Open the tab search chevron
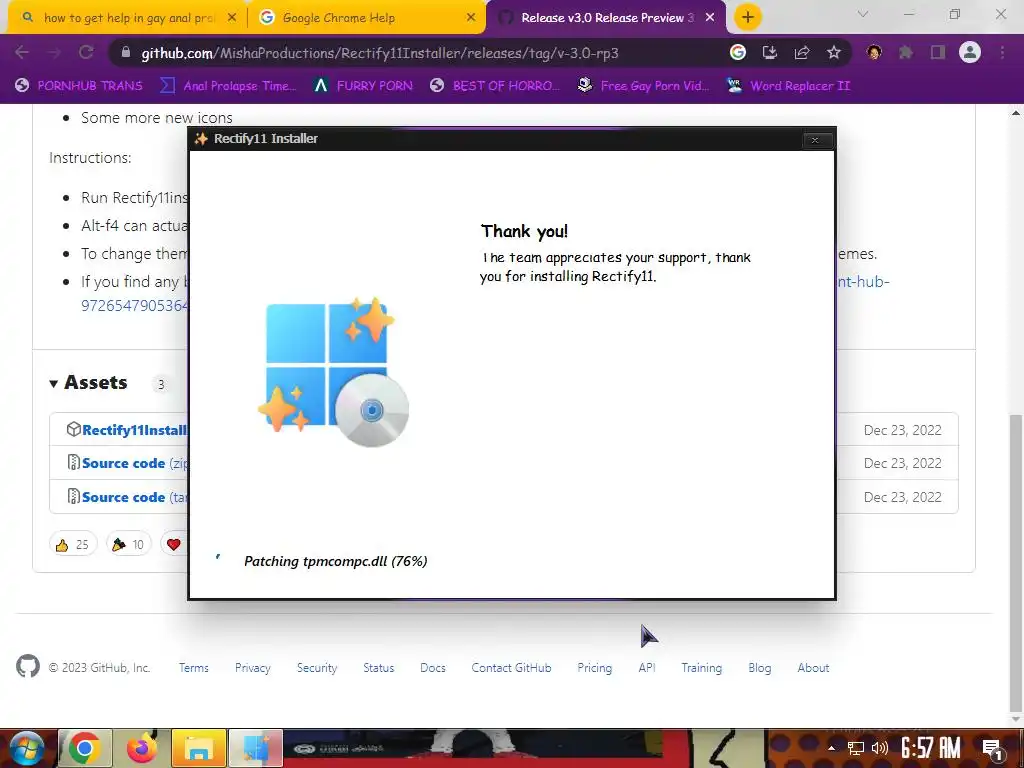Screen dimensions: 1024x768 click(863, 14)
